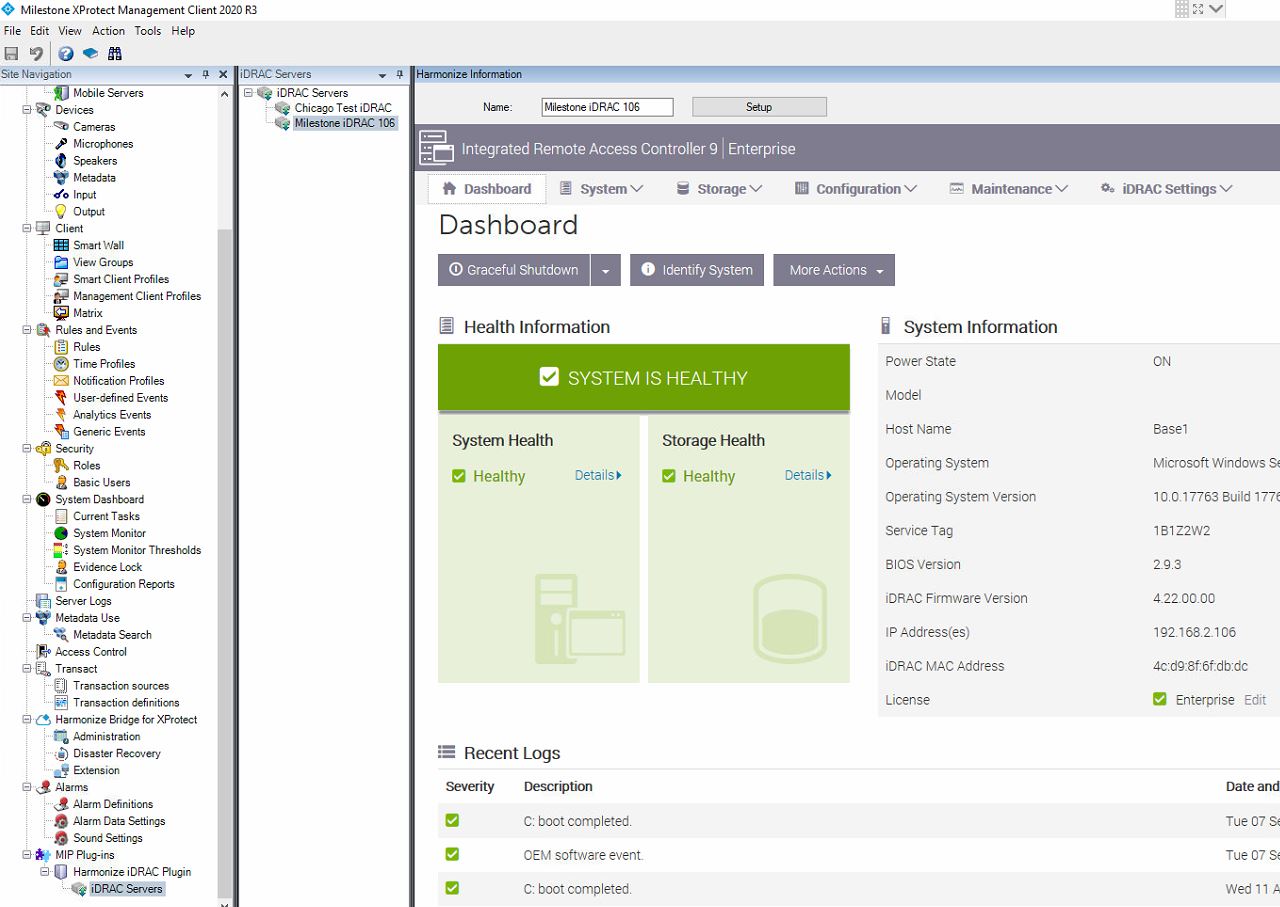Open the Action menu
The width and height of the screenshot is (1280, 907).
(x=109, y=31)
